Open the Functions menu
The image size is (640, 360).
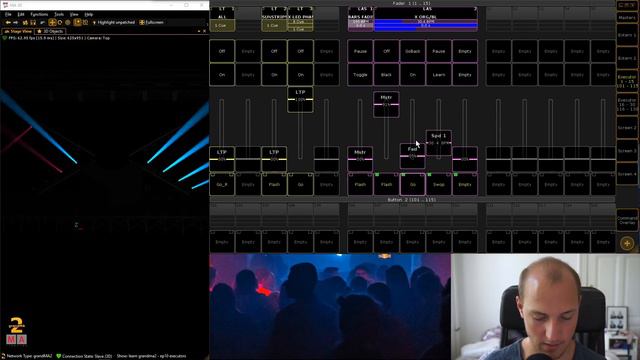pyautogui.click(x=39, y=14)
